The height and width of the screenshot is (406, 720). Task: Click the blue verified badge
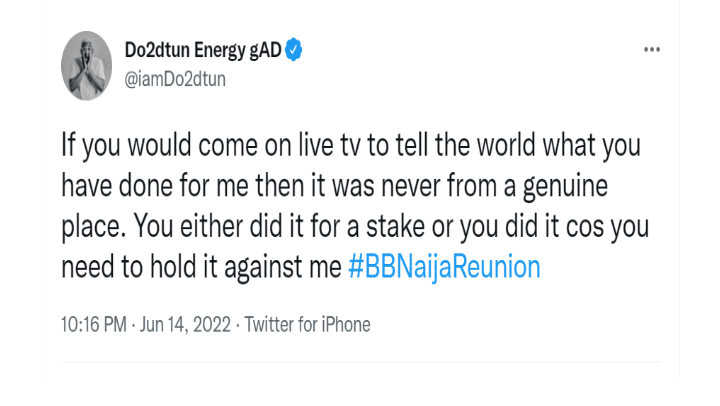point(294,50)
